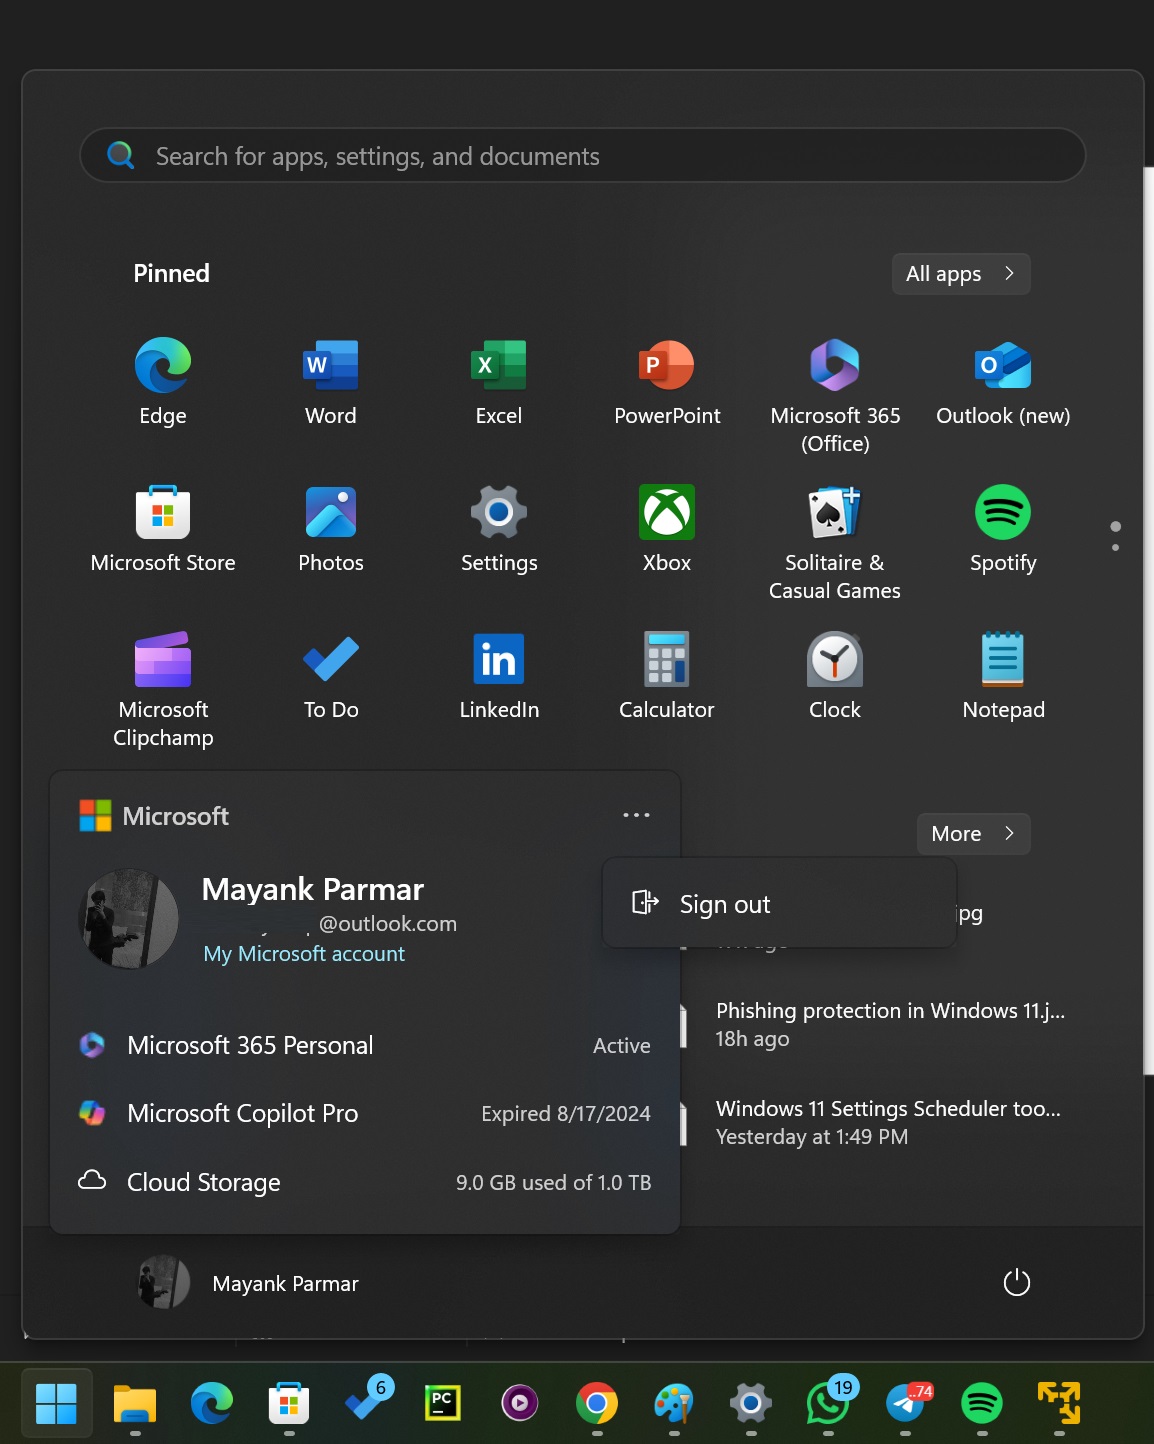Click Microsoft 365 Personal subscription entry
The image size is (1154, 1444).
(x=250, y=1045)
